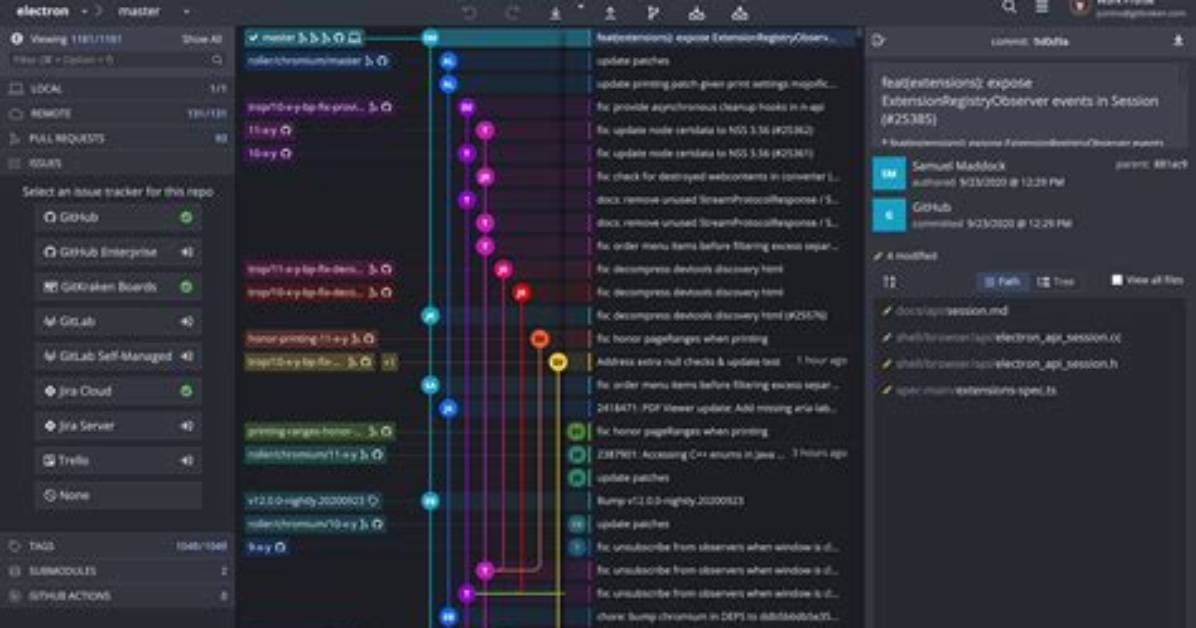The height and width of the screenshot is (628, 1196).
Task: Enable the View all files checkbox
Action: [x=1117, y=280]
